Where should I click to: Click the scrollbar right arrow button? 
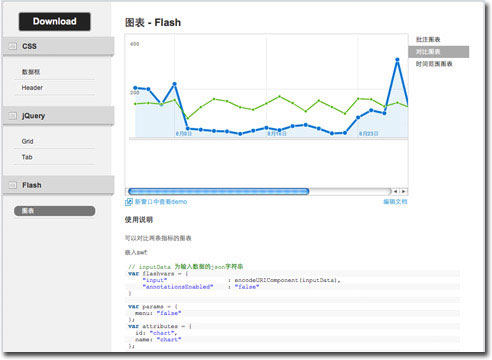[x=403, y=191]
